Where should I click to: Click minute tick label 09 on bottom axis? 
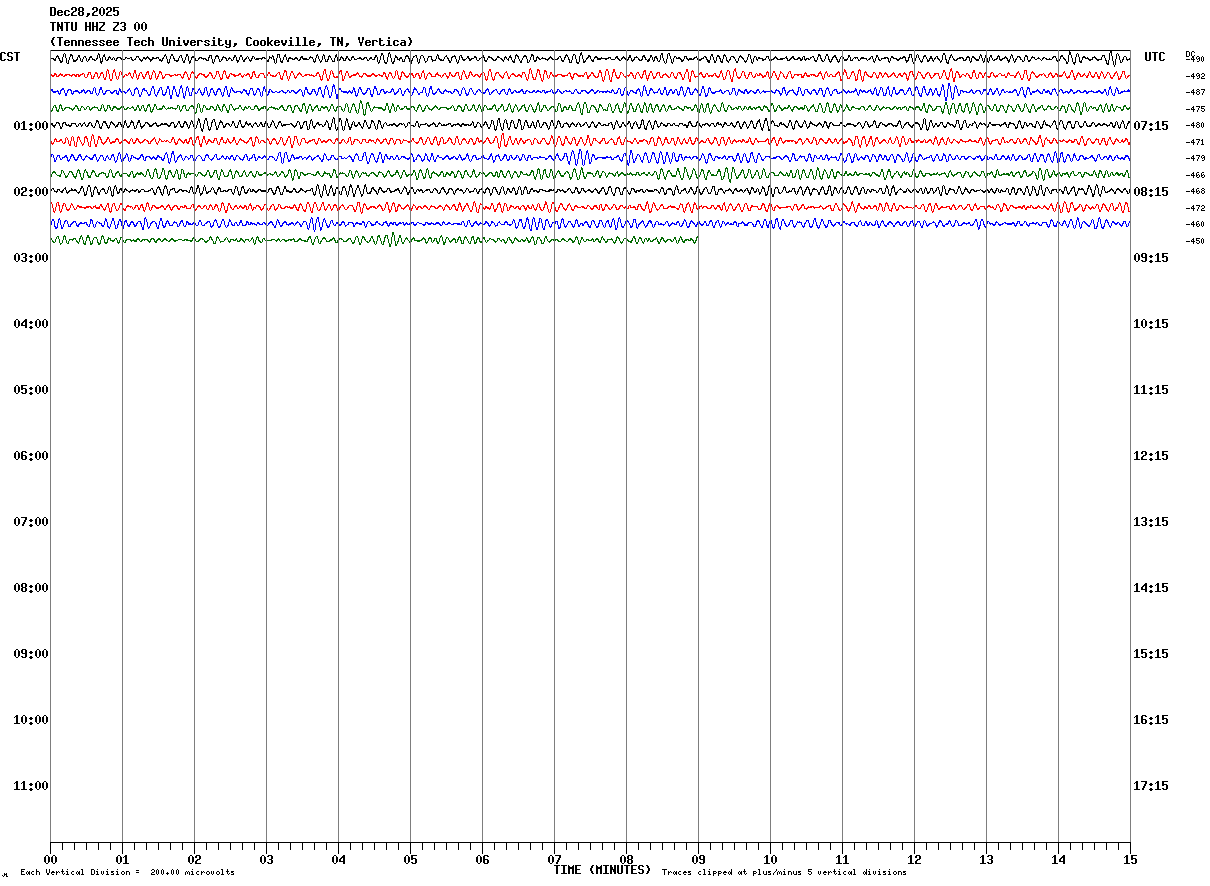(698, 860)
